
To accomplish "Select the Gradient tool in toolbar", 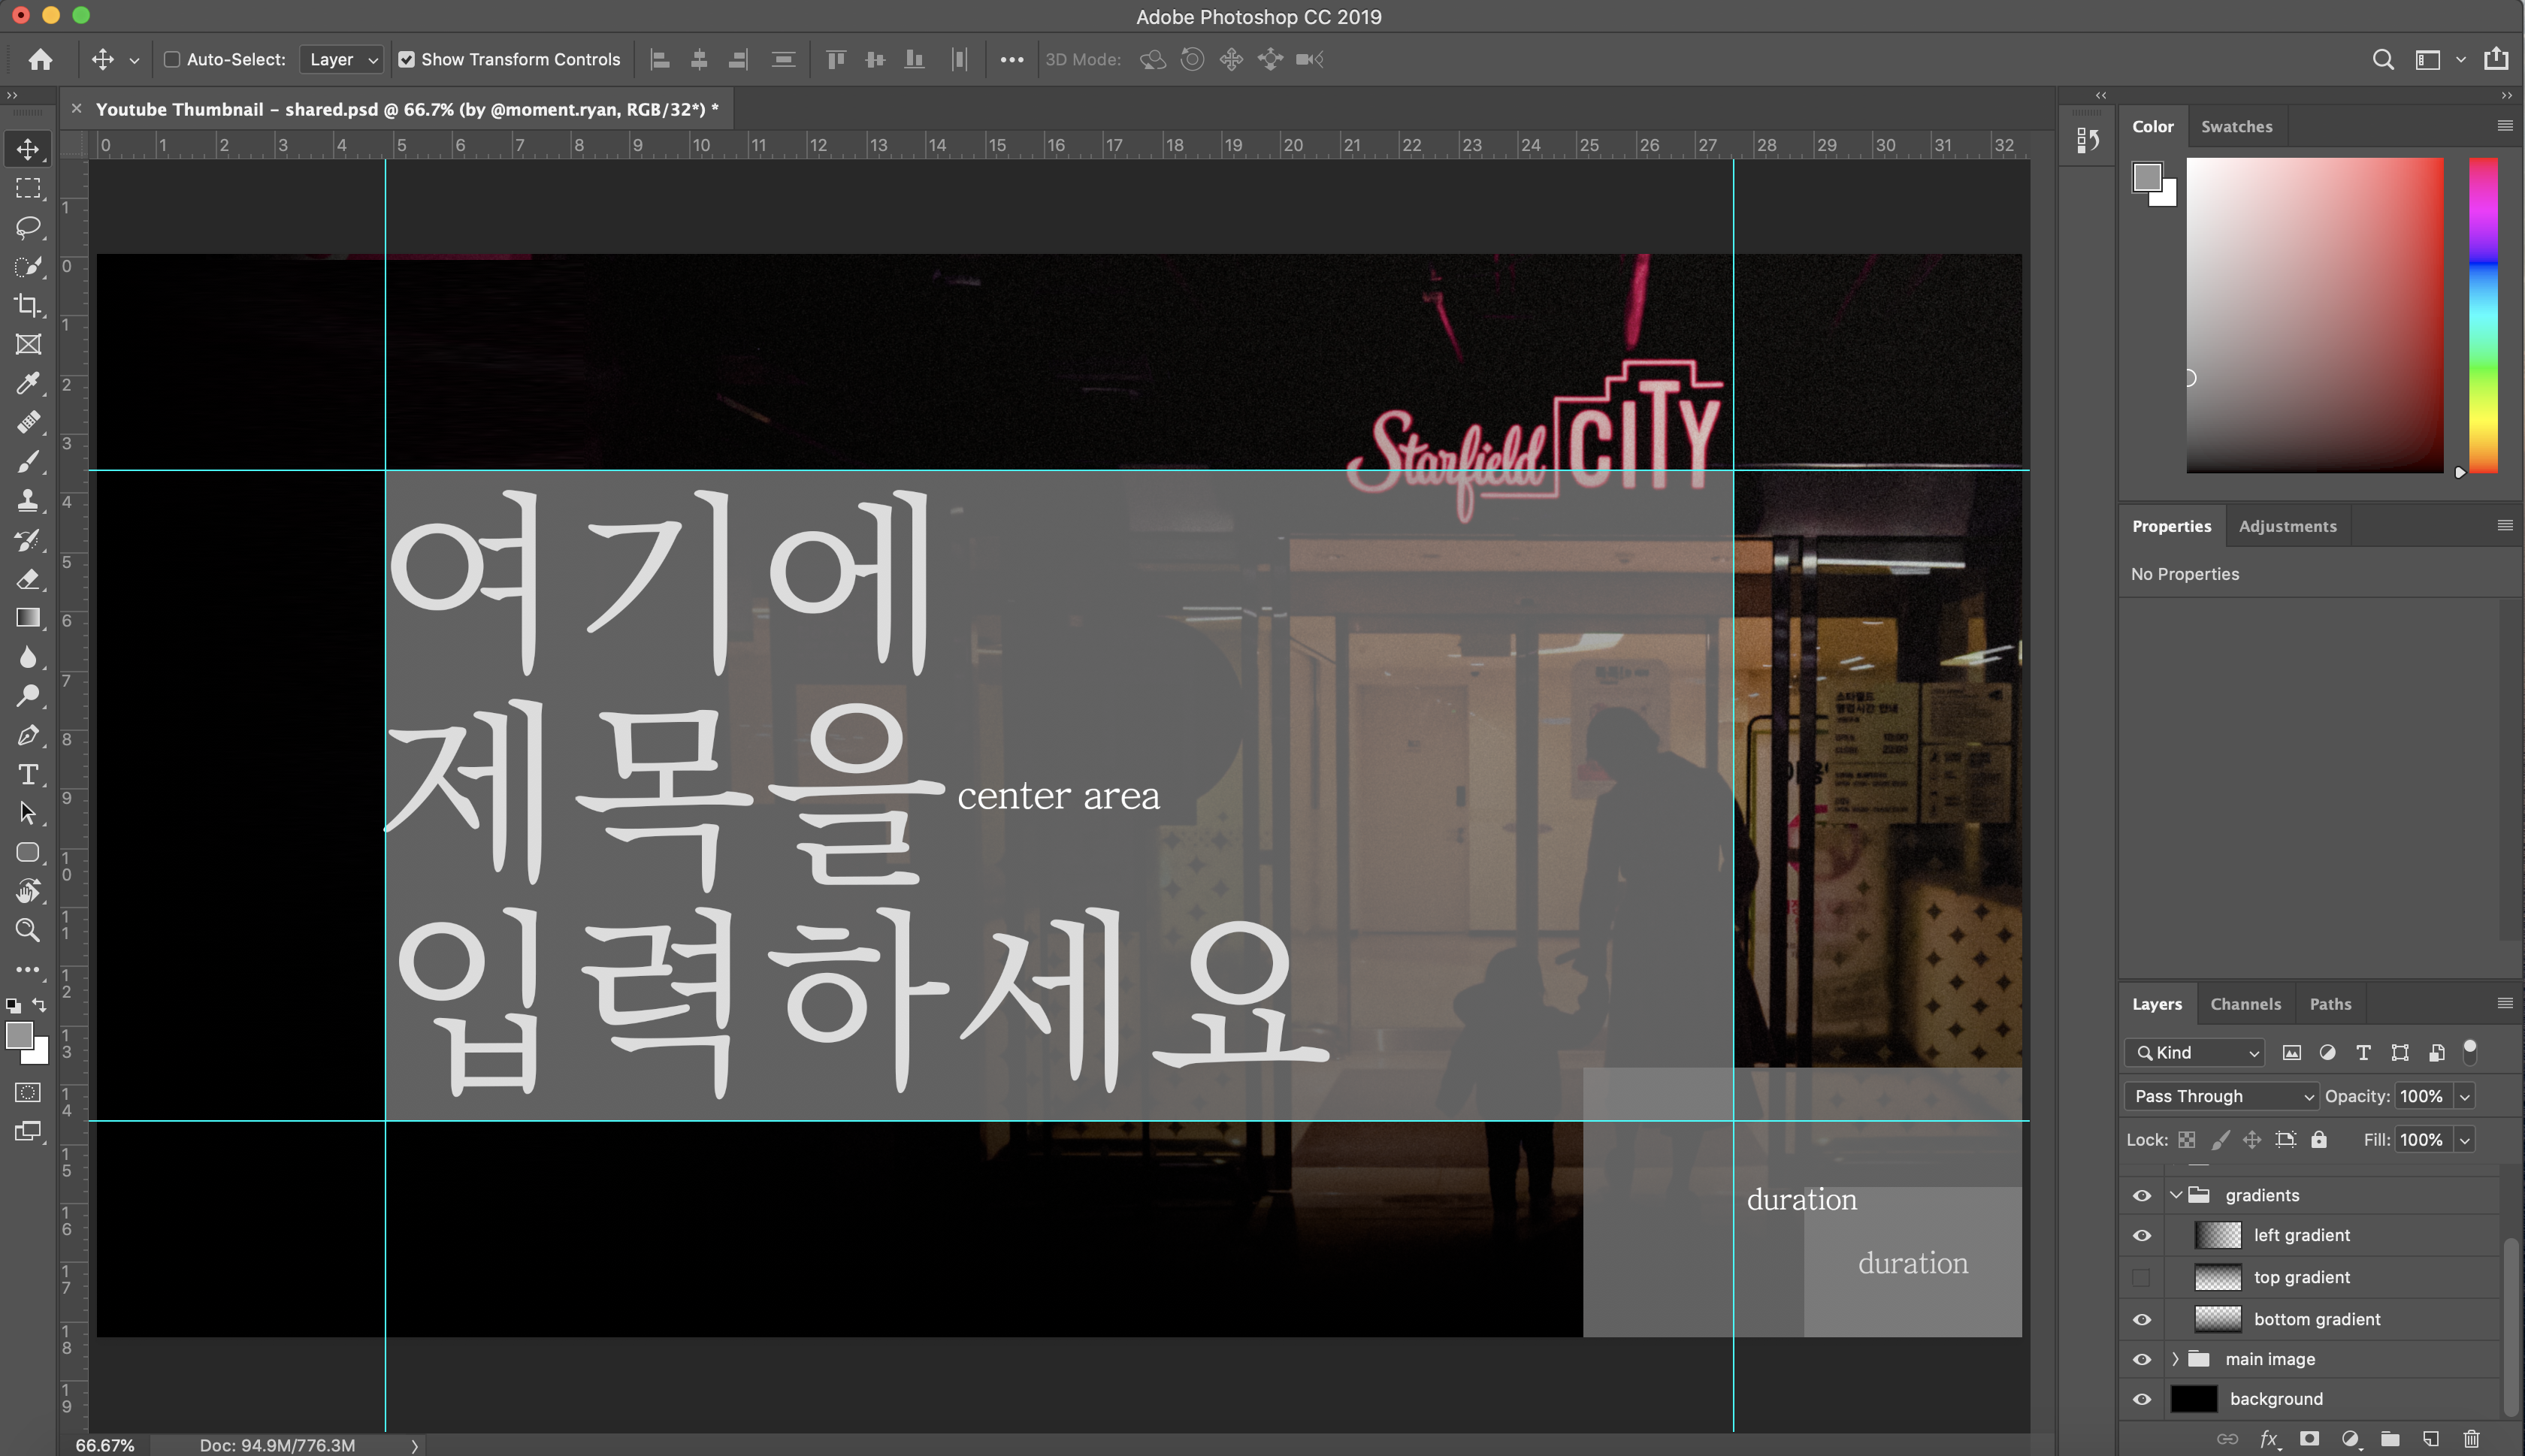I will (x=27, y=618).
